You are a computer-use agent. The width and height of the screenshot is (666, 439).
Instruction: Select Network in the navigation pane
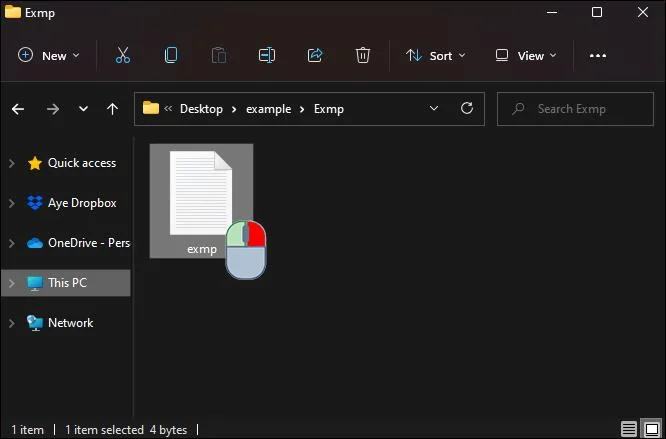(71, 323)
